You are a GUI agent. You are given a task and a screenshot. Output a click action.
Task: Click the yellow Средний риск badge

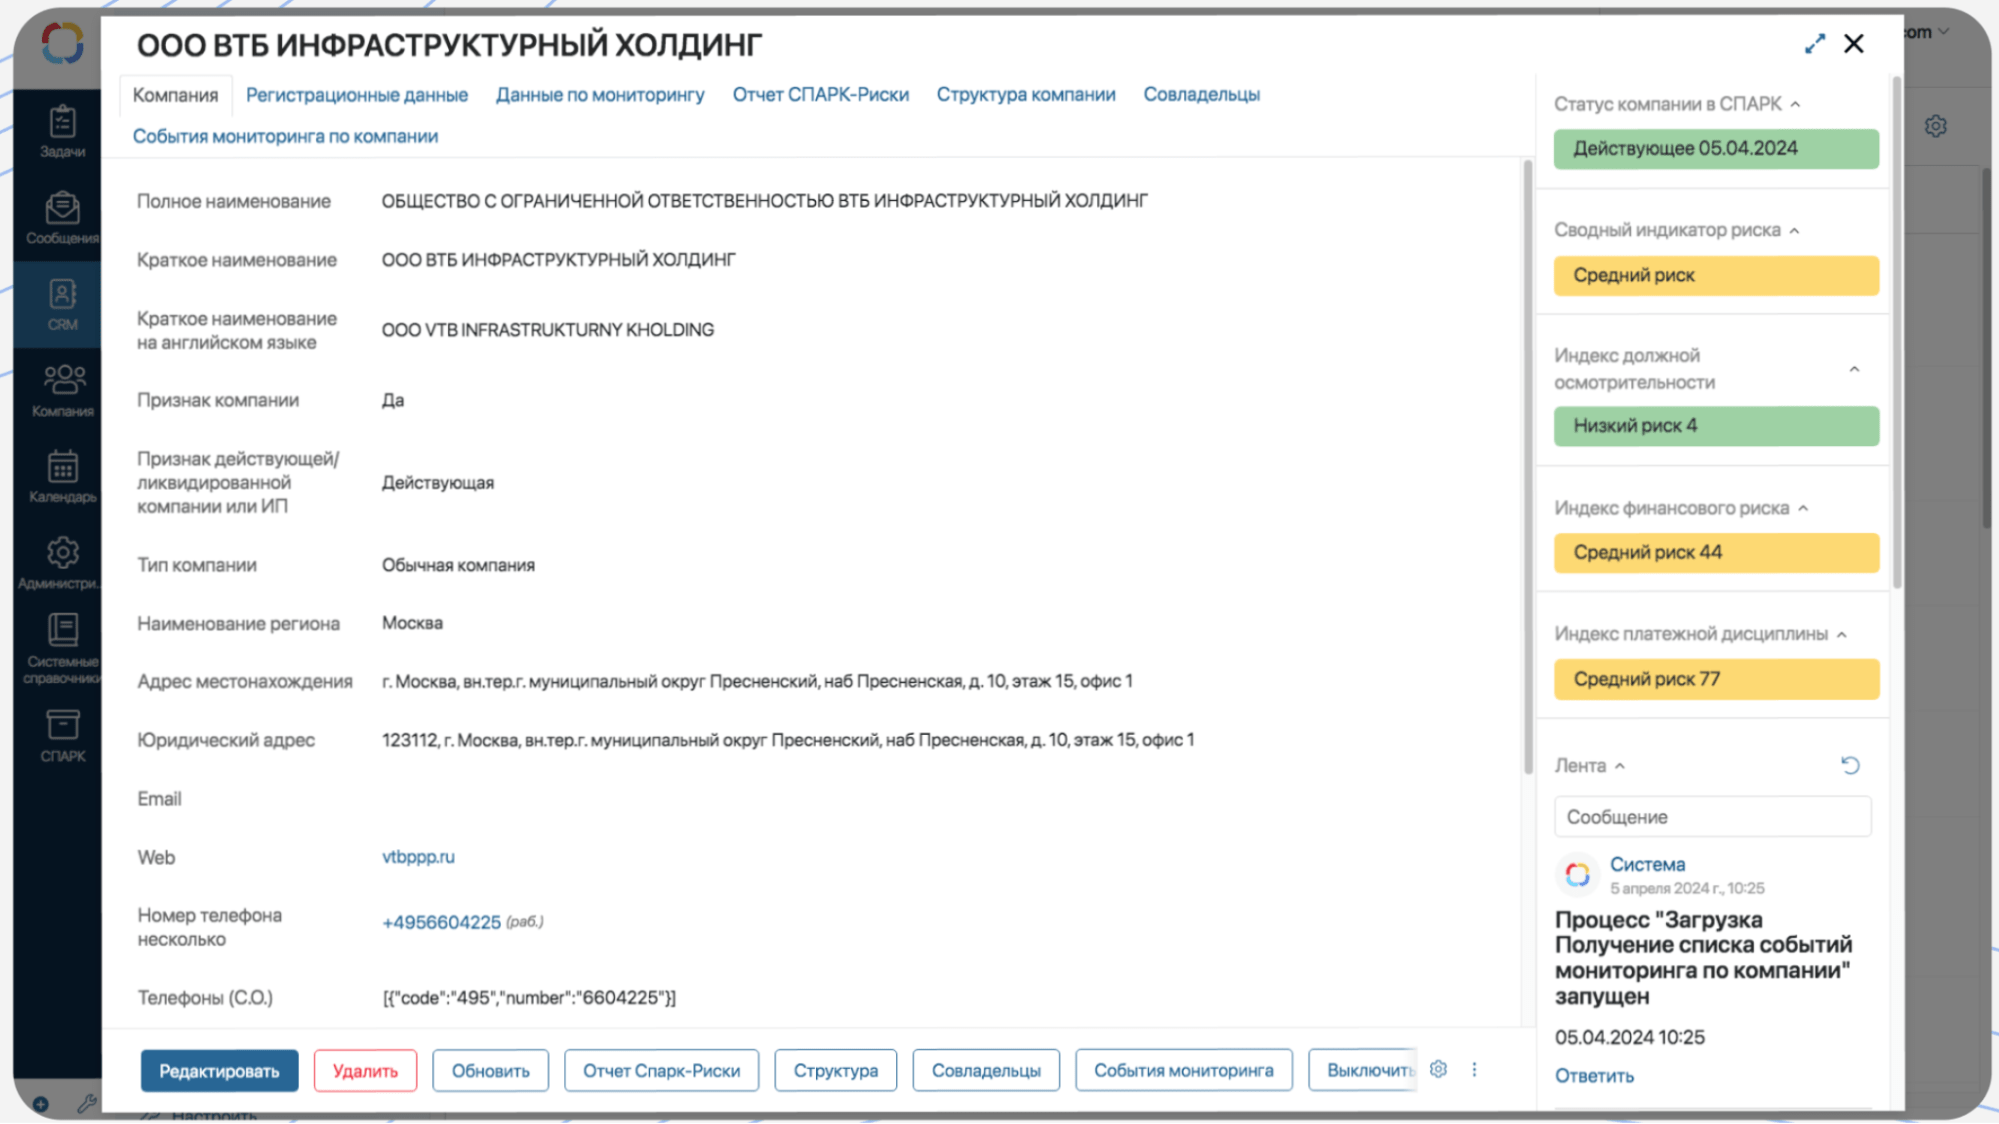point(1716,275)
